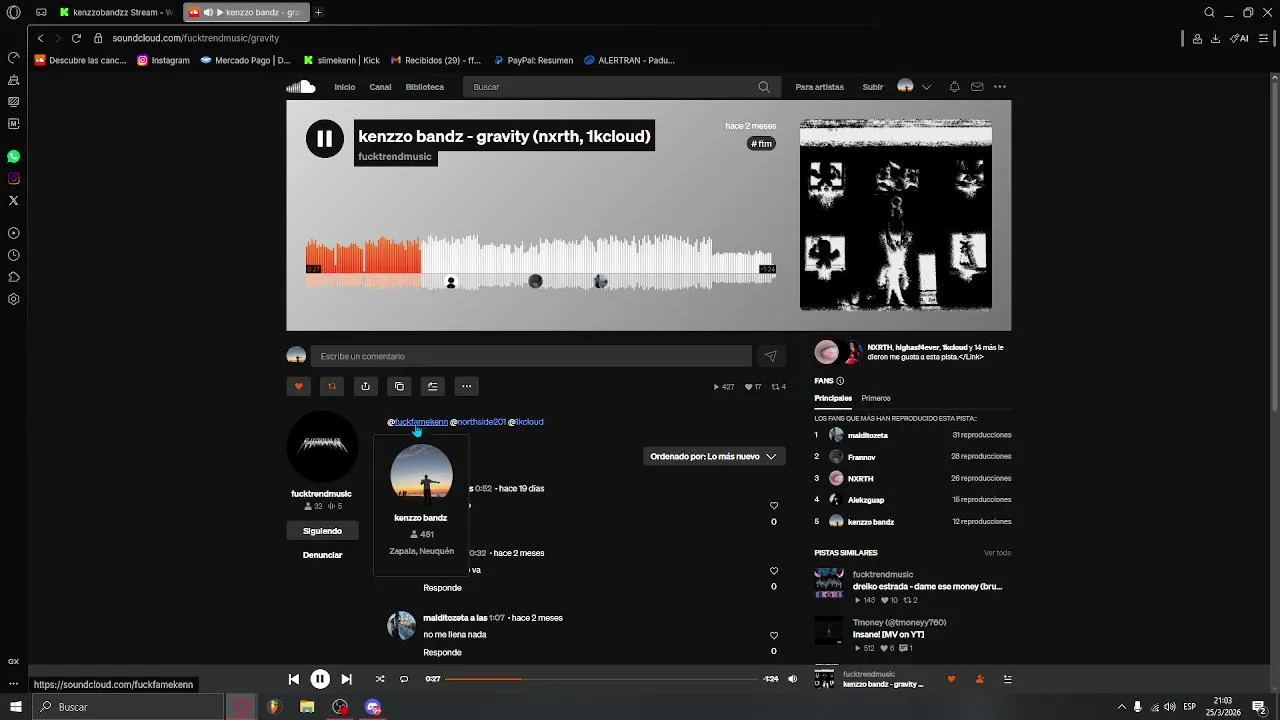Click Responde under the 'no me llena nada' comment
This screenshot has width=1280, height=720.
[442, 652]
